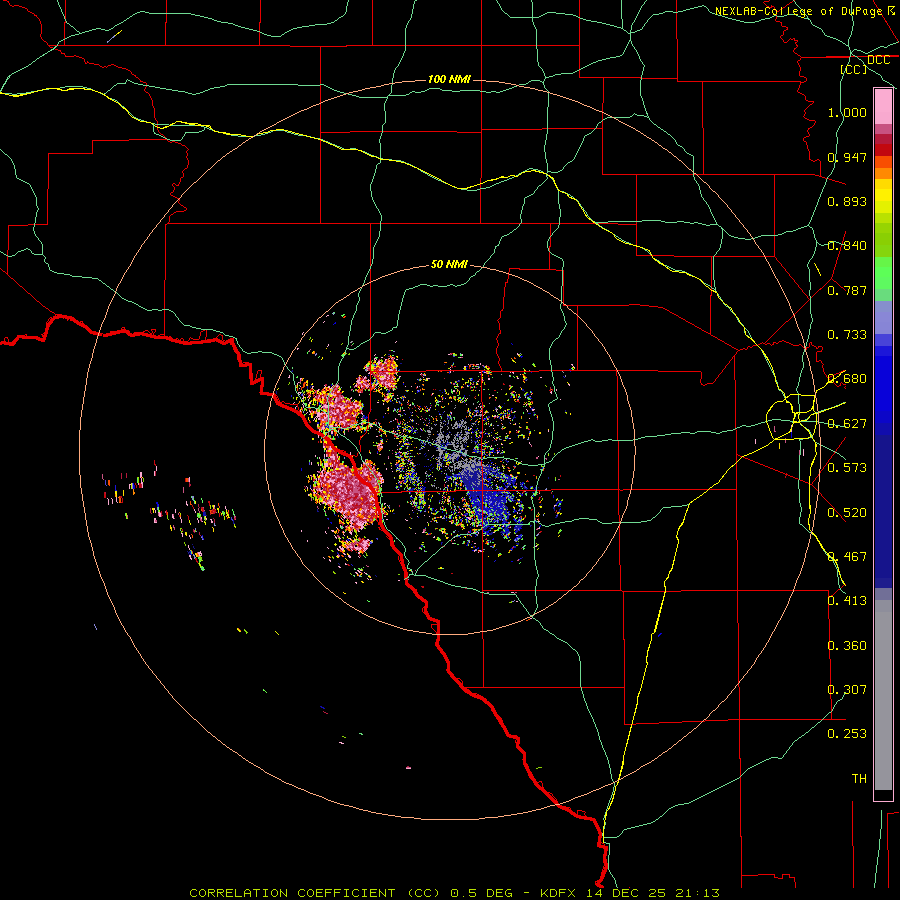The image size is (900, 900).
Task: Click the 50 NMI range ring label
Action: (449, 265)
